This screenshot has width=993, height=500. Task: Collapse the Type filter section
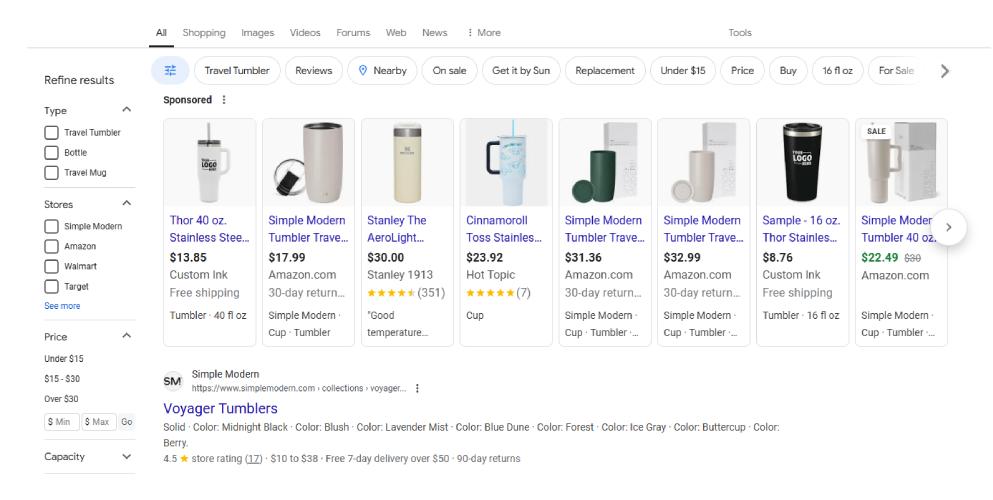click(x=126, y=110)
